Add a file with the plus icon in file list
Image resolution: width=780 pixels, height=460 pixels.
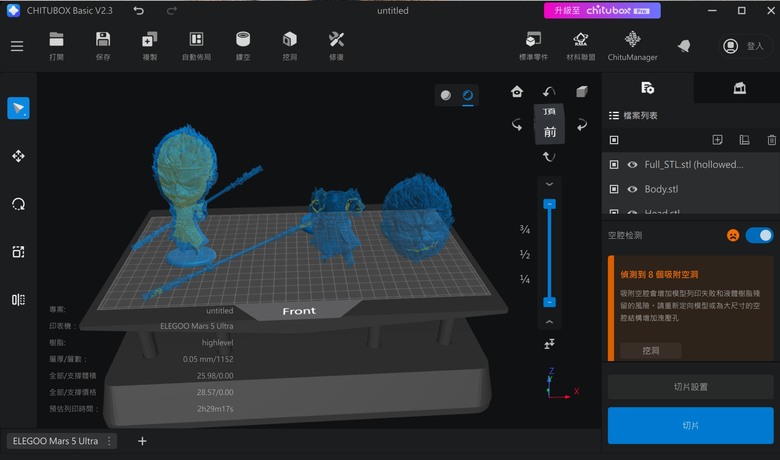click(x=717, y=140)
